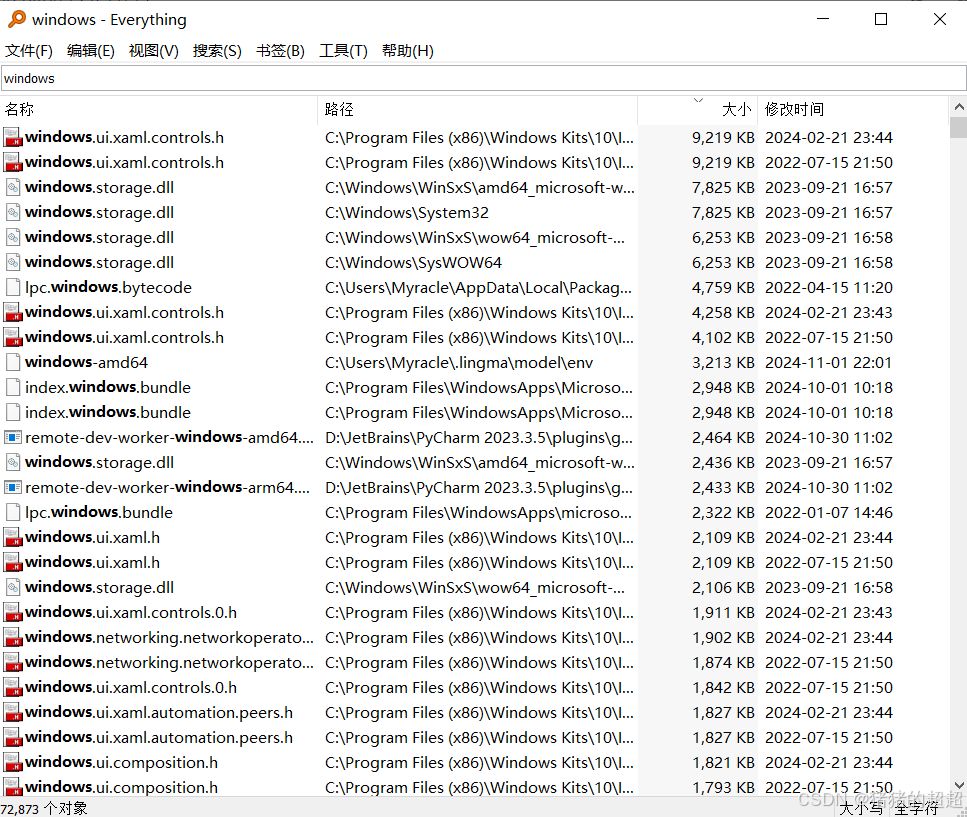967x817 pixels.
Task: Click the size value '4,759 KB'
Action: tap(723, 288)
